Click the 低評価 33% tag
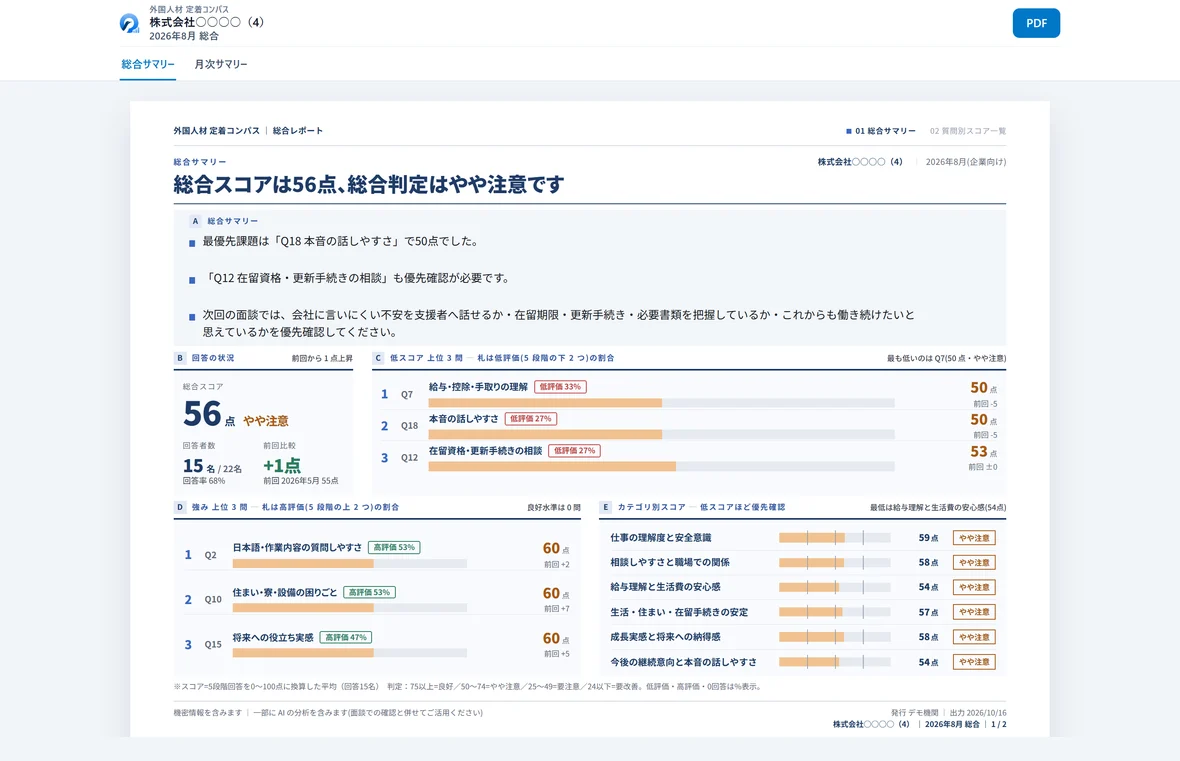 (560, 387)
